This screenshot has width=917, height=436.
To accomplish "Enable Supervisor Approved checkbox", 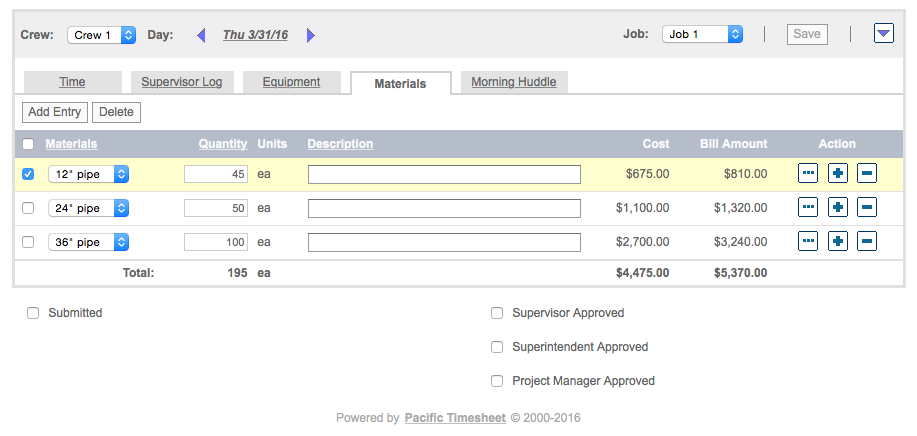I will [497, 313].
